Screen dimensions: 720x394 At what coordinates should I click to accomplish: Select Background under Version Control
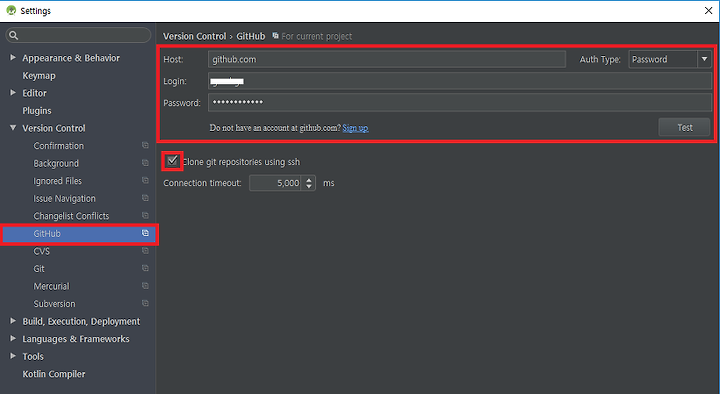click(56, 163)
